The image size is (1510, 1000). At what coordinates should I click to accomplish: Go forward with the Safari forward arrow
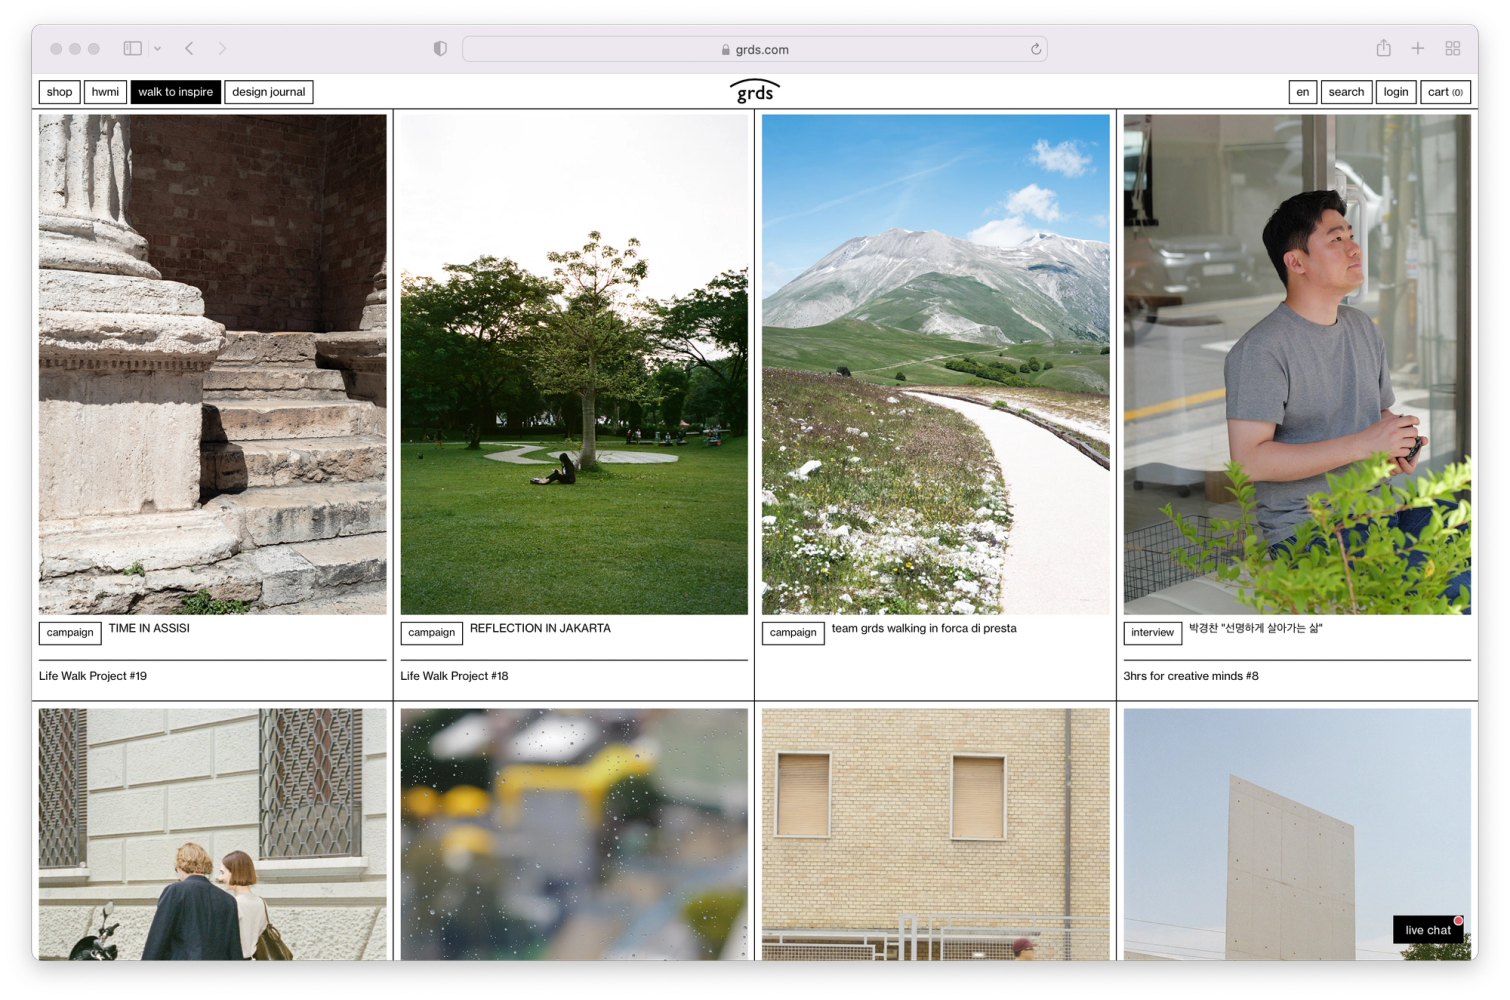pyautogui.click(x=222, y=48)
